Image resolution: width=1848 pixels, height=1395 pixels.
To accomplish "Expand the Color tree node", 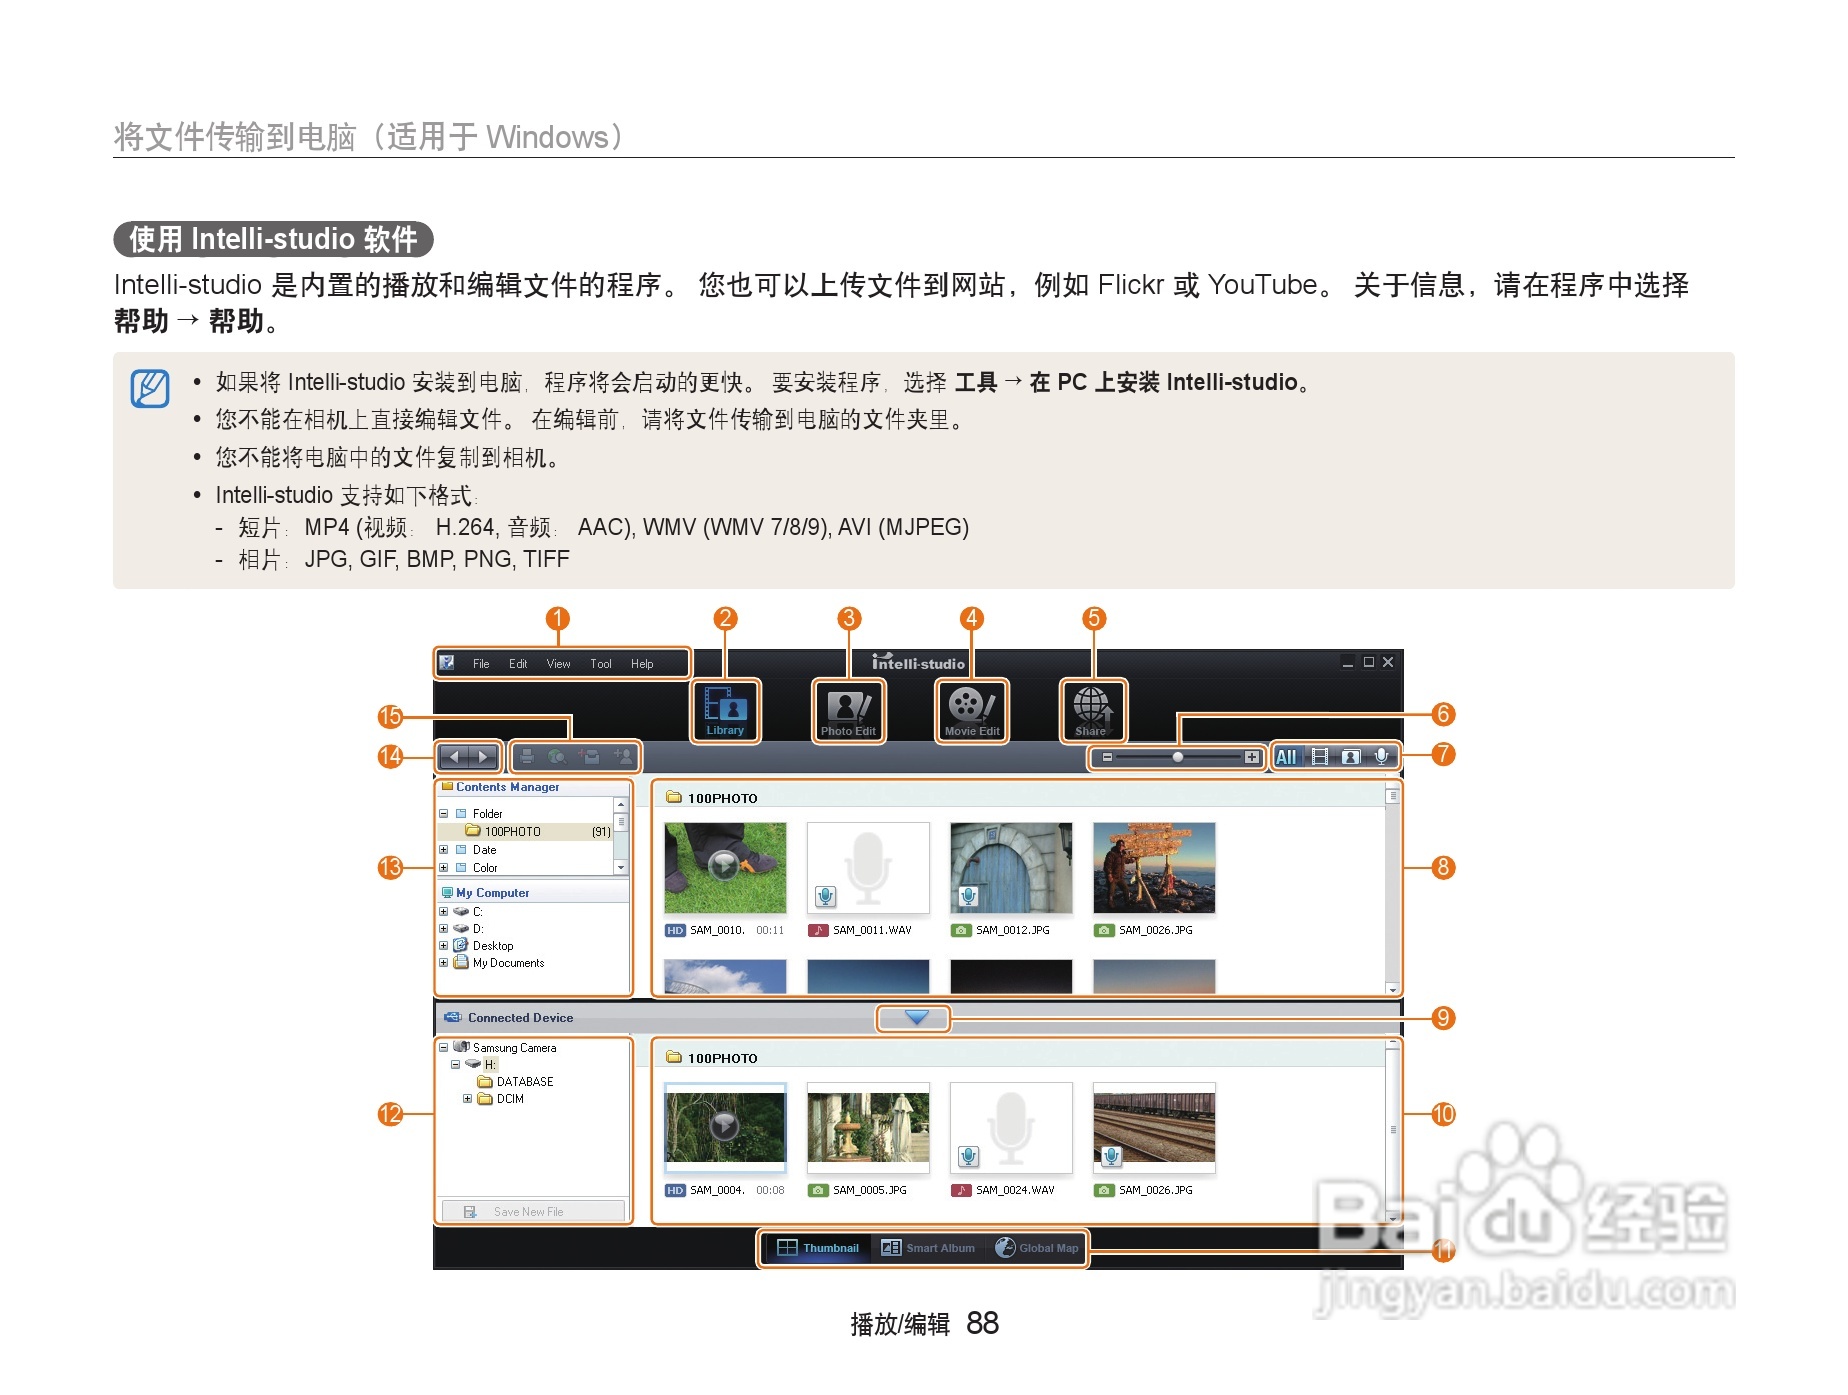I will click(444, 867).
